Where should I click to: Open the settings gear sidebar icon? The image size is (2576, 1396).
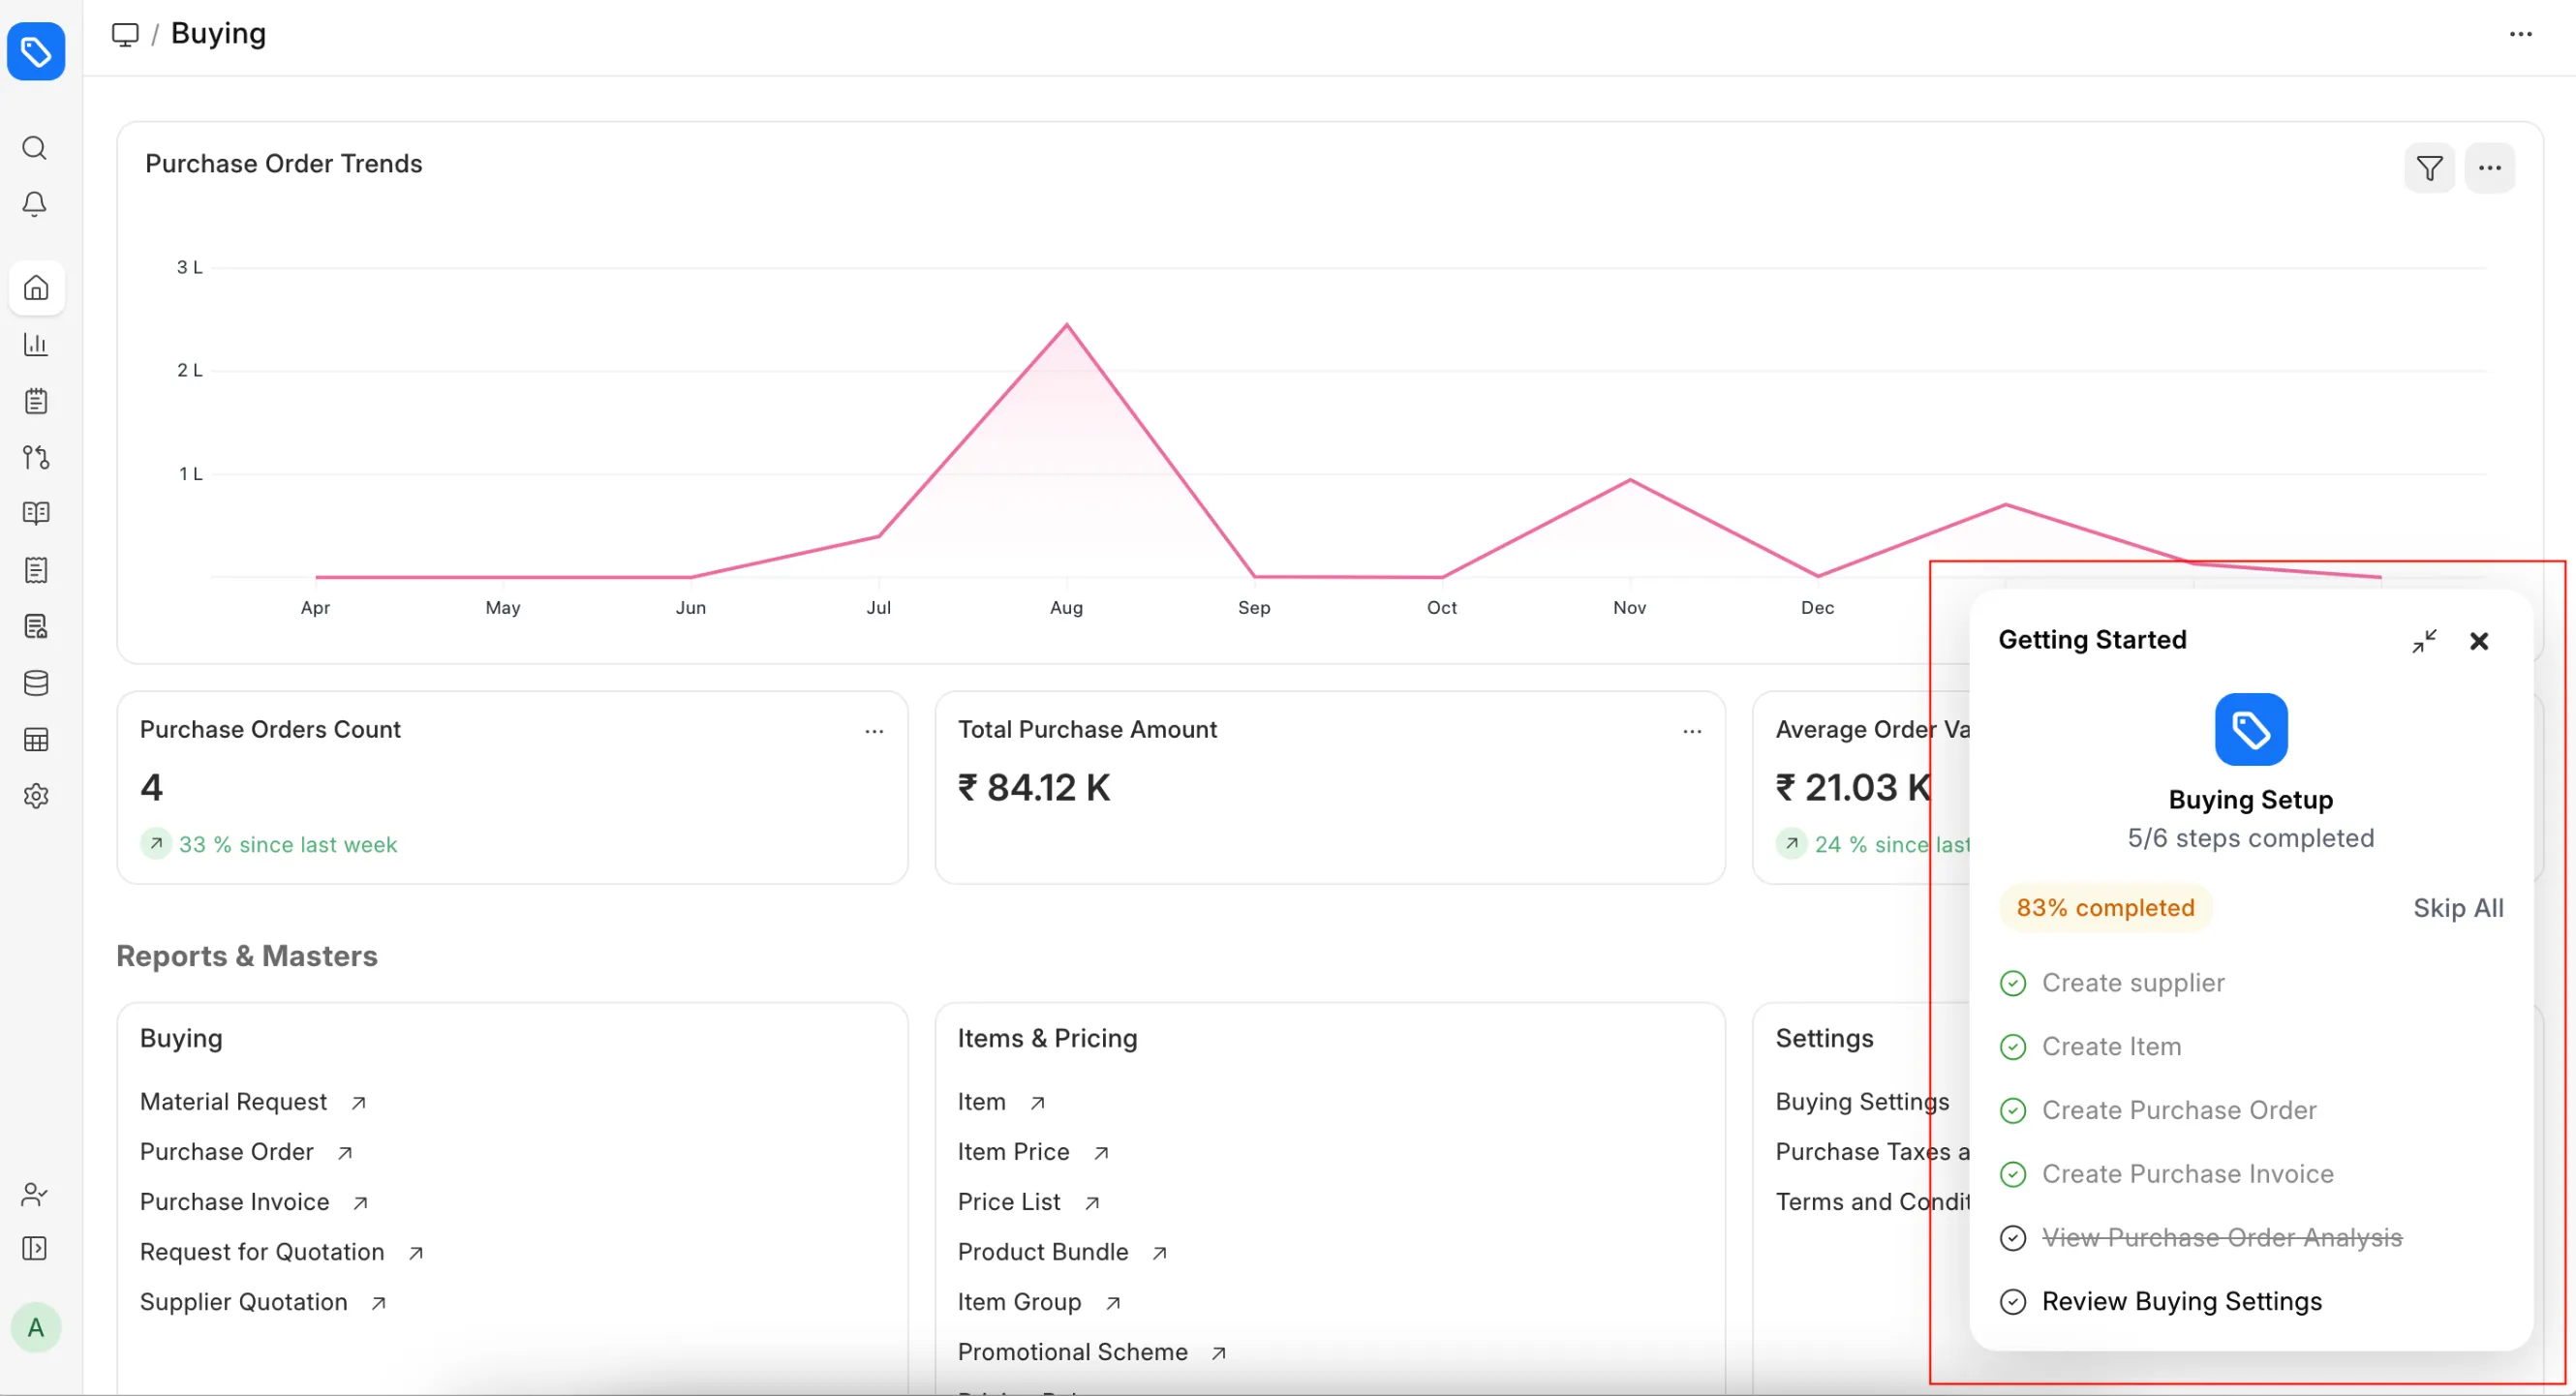[36, 796]
